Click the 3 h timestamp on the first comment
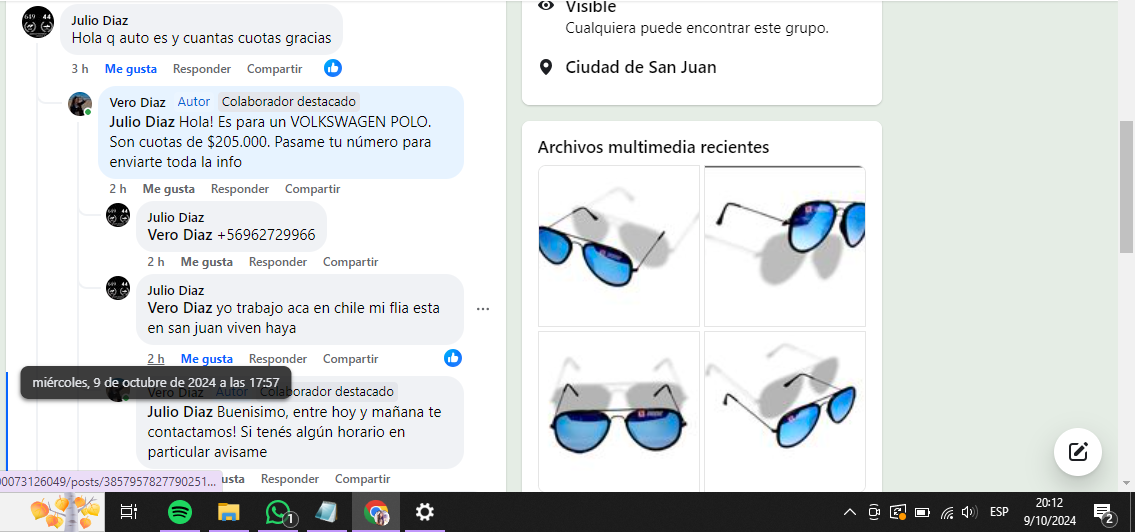Screen dimensions: 1135x532 (80, 69)
